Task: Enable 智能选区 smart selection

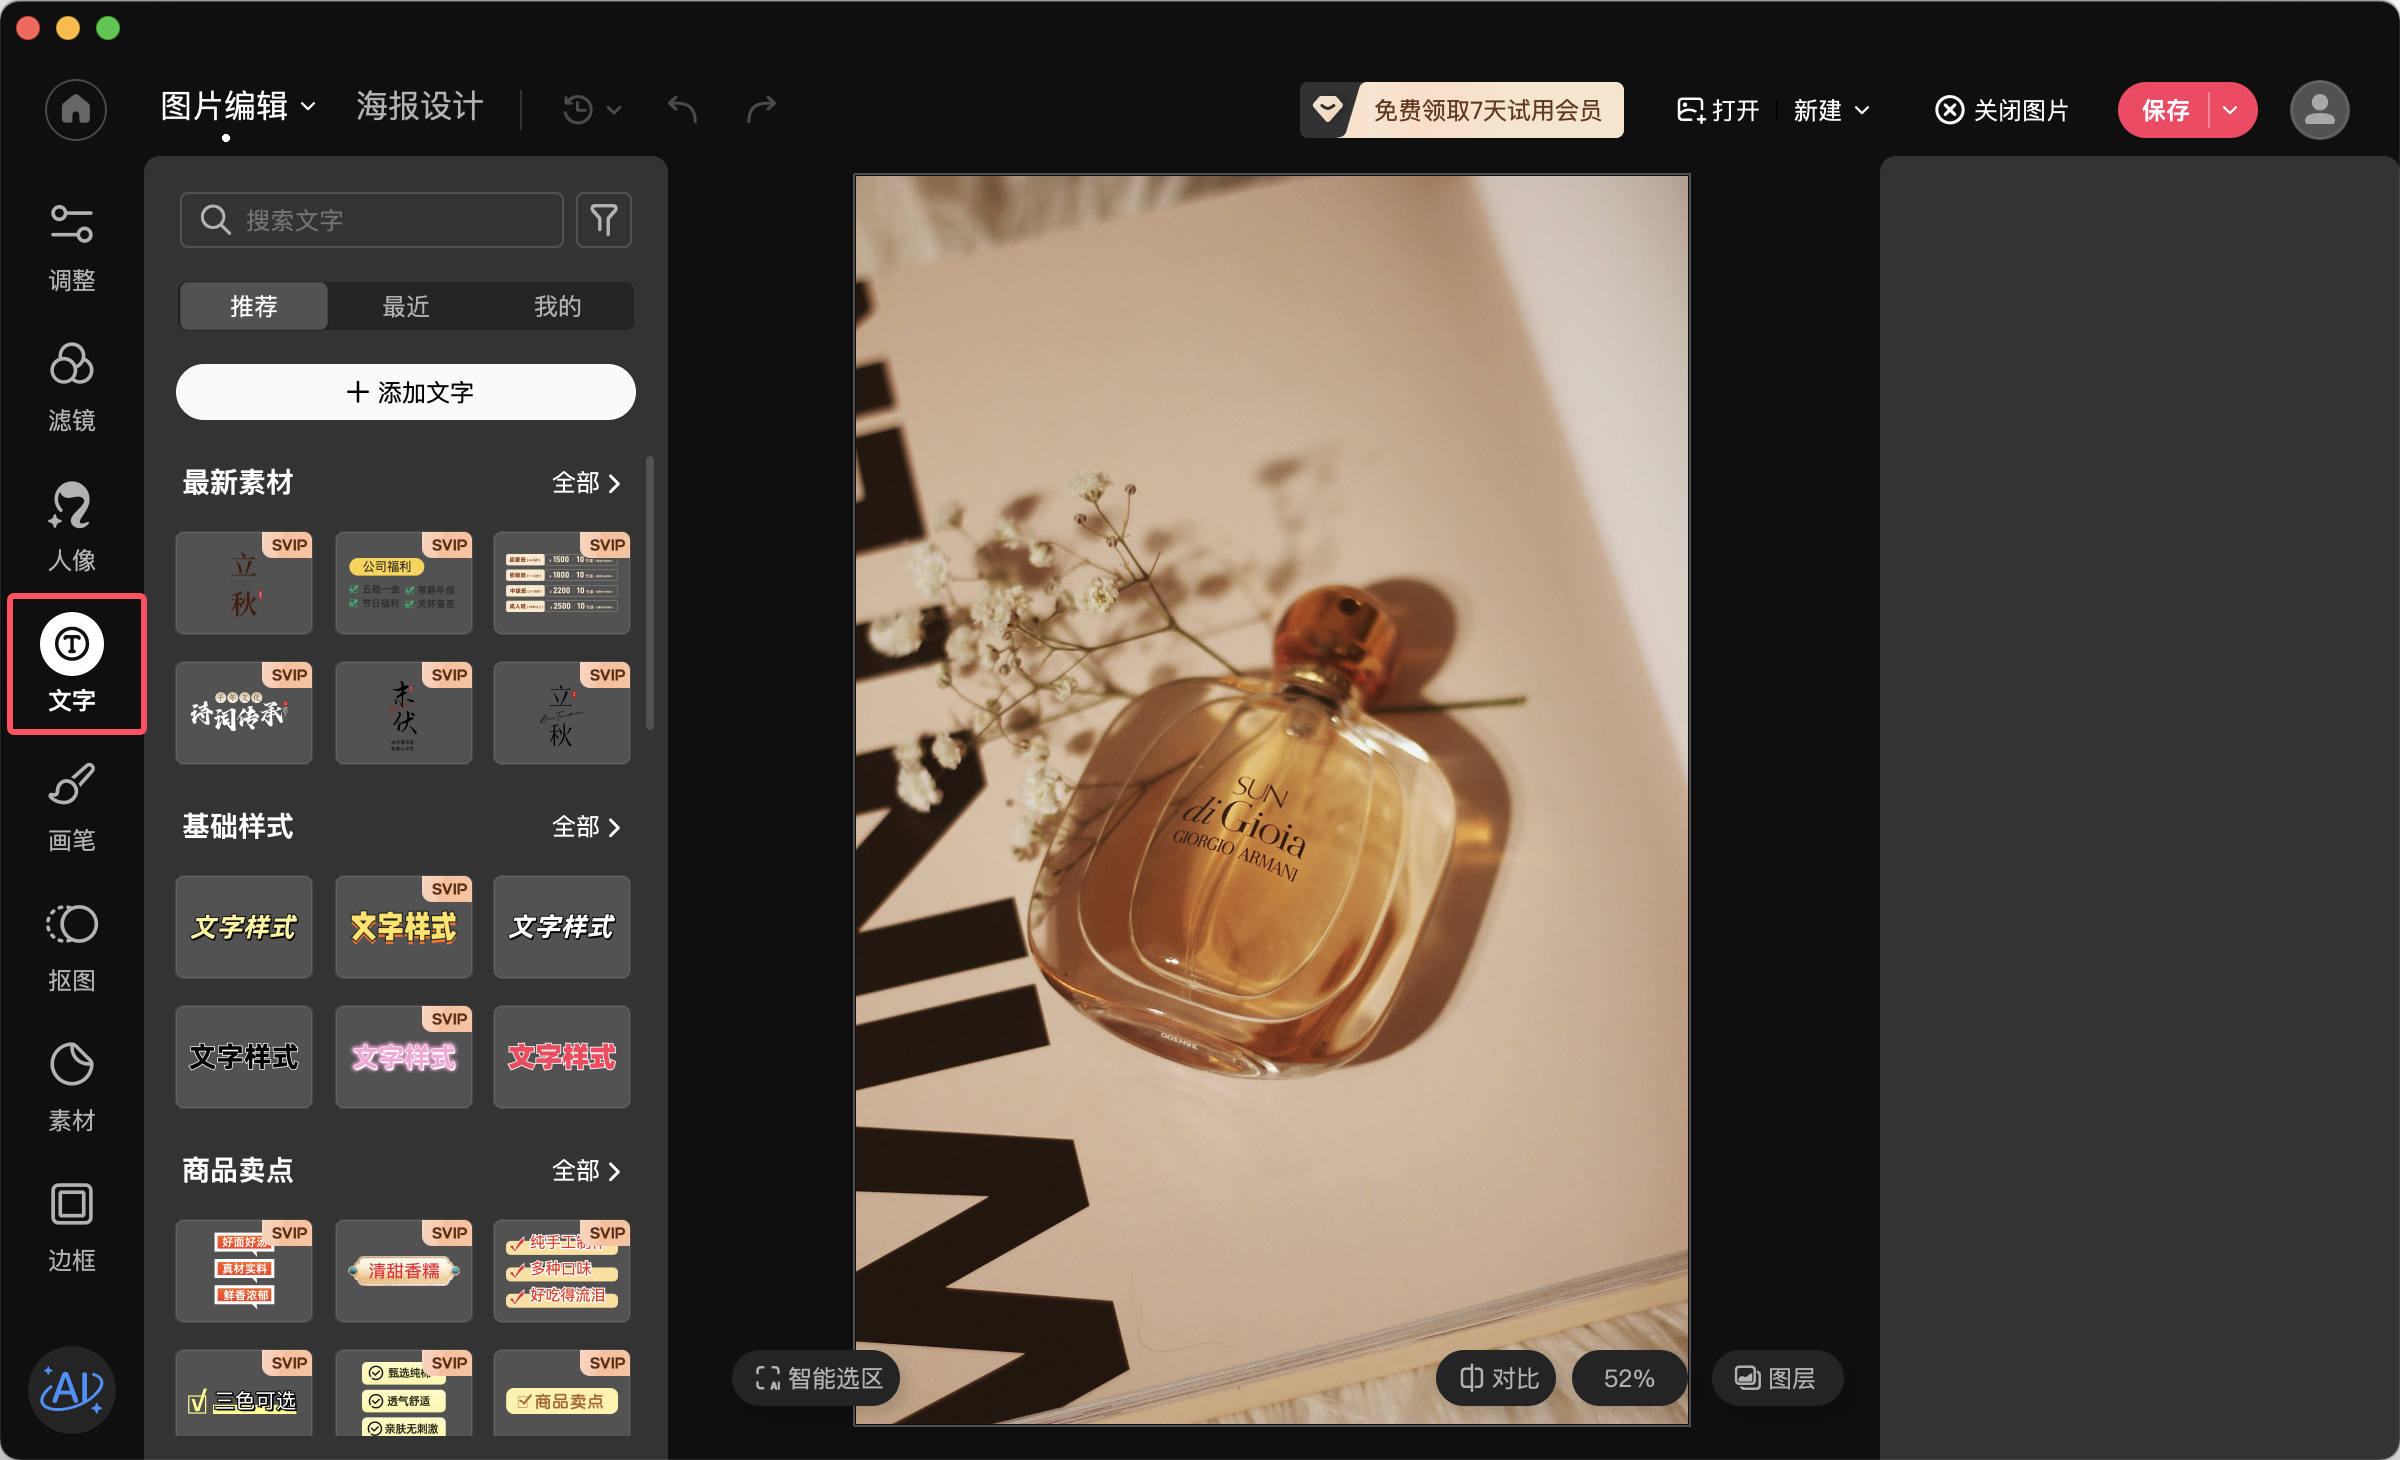Action: [x=818, y=1378]
